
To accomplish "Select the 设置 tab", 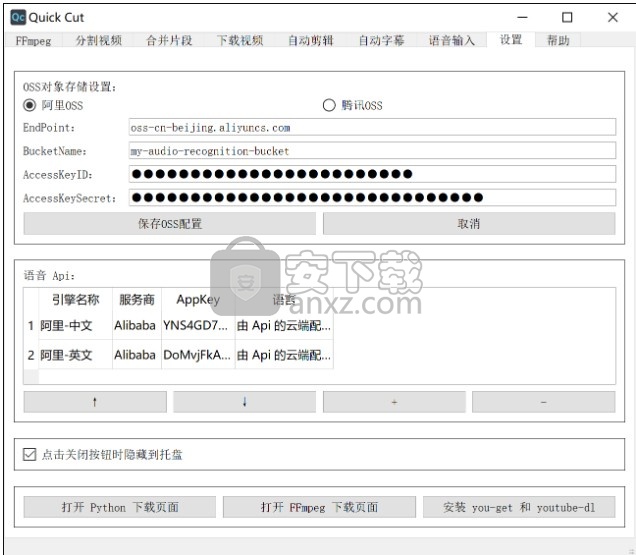I will click(511, 40).
